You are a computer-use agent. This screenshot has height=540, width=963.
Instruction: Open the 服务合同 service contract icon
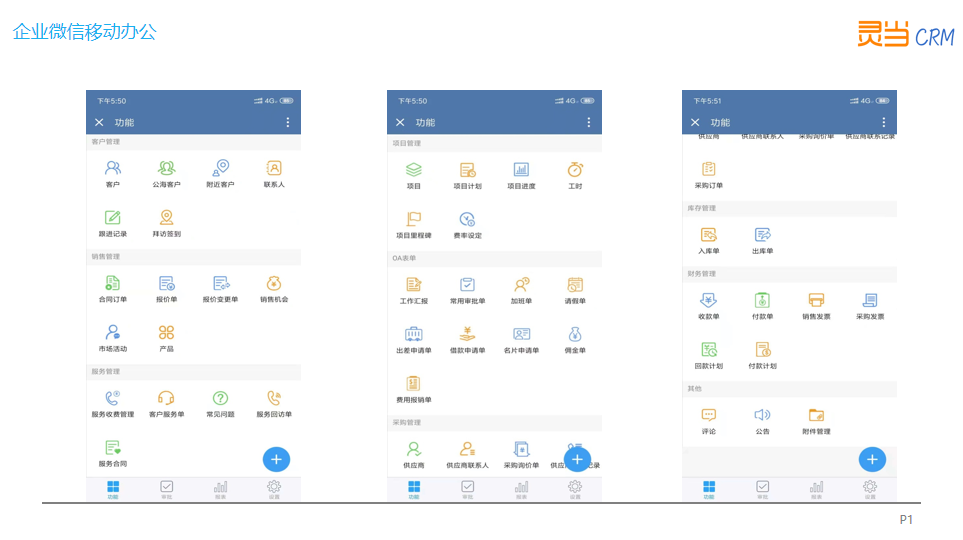click(x=113, y=448)
